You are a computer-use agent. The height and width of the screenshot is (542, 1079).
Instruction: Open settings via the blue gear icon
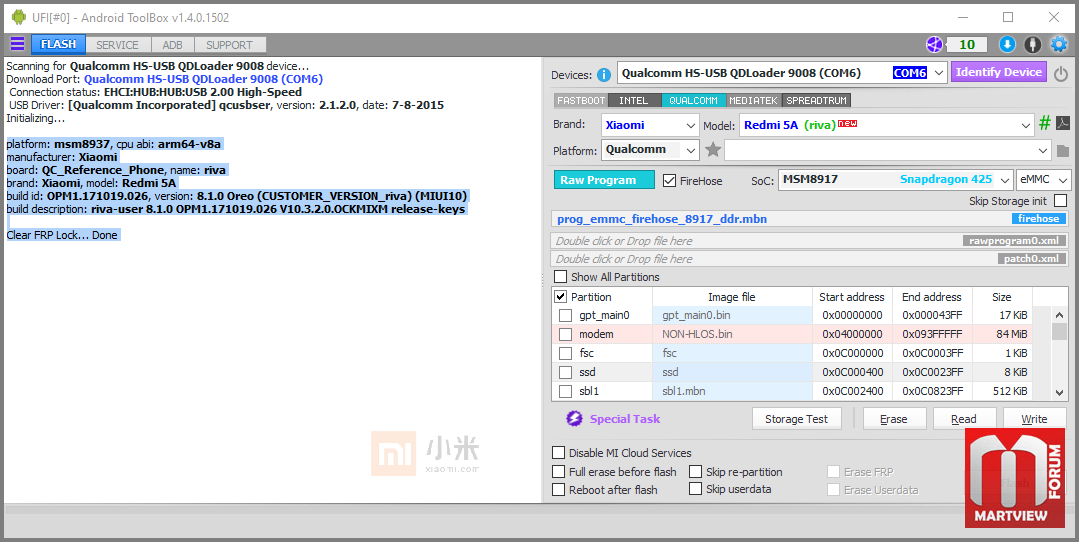click(x=1059, y=45)
